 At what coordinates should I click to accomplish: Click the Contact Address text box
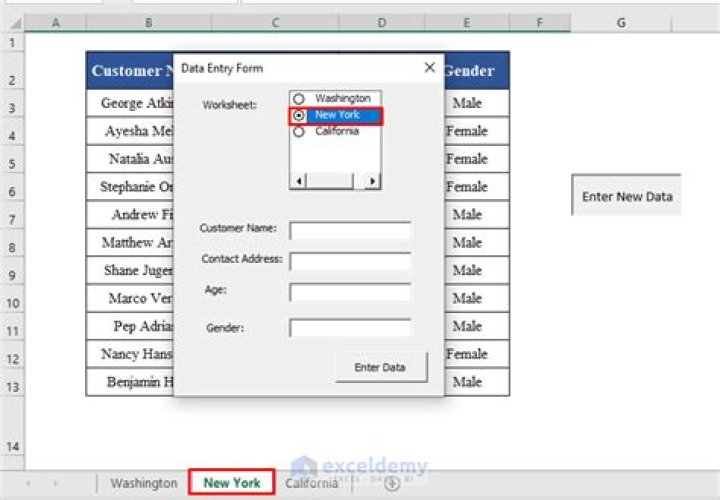[350, 261]
